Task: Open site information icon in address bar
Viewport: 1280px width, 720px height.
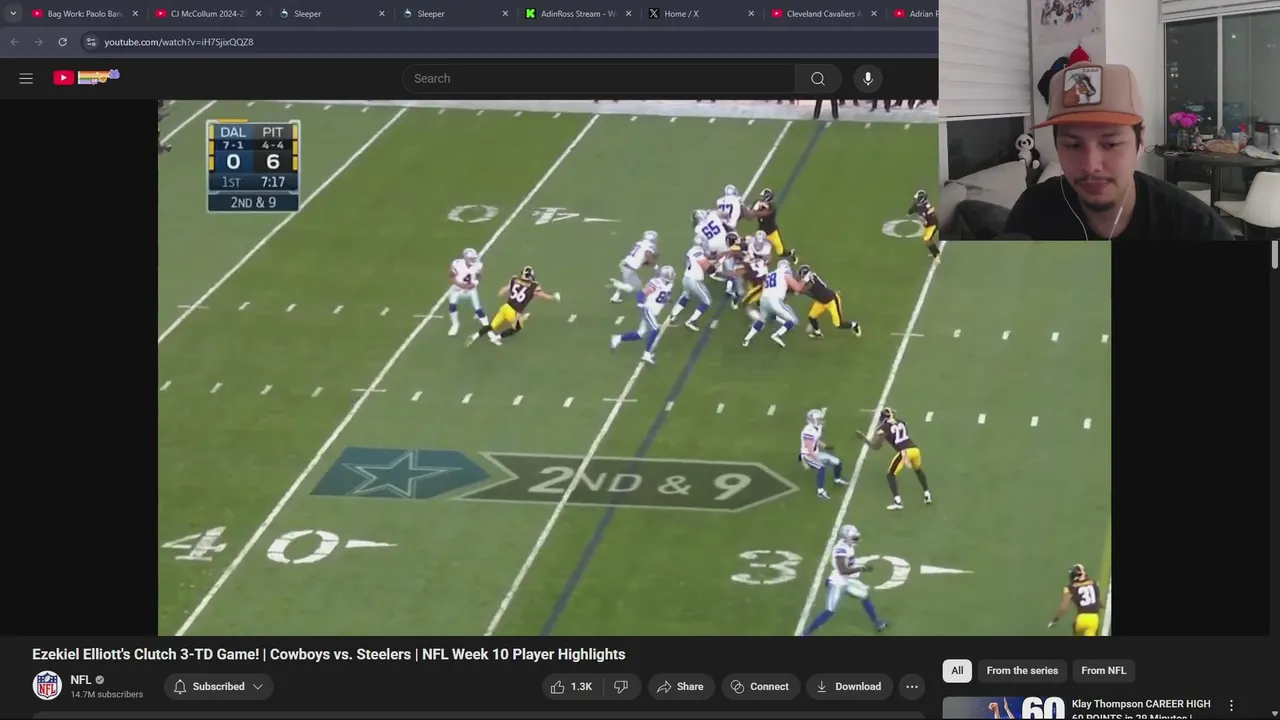Action: (90, 42)
